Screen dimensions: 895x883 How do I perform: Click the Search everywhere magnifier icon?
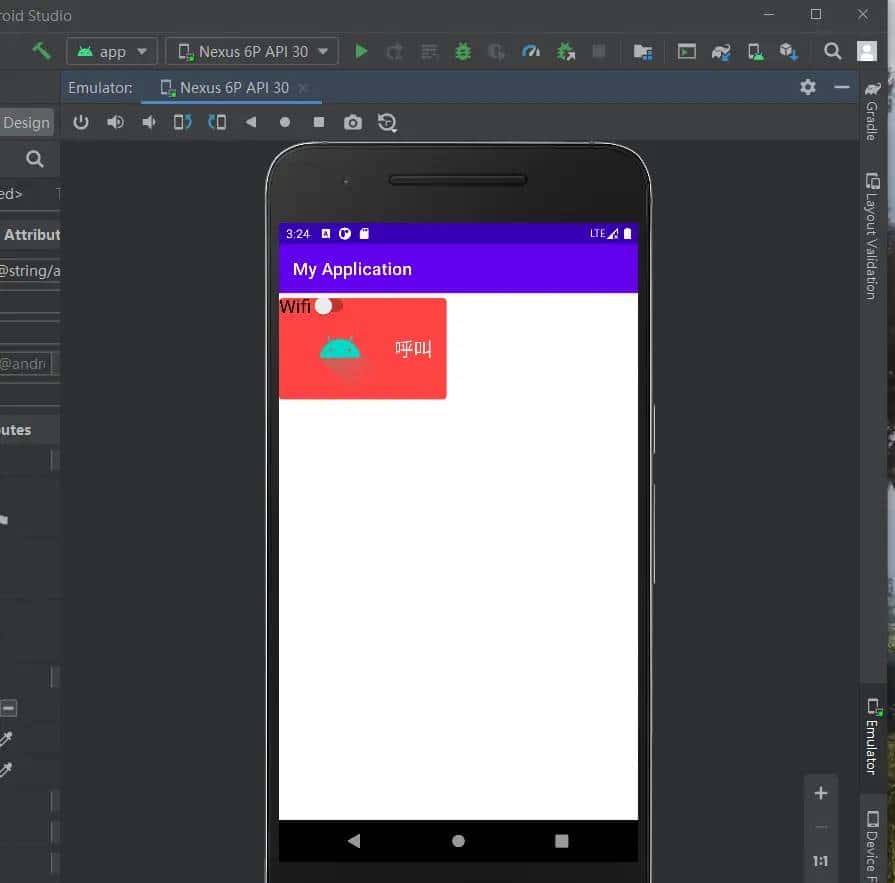tap(833, 51)
